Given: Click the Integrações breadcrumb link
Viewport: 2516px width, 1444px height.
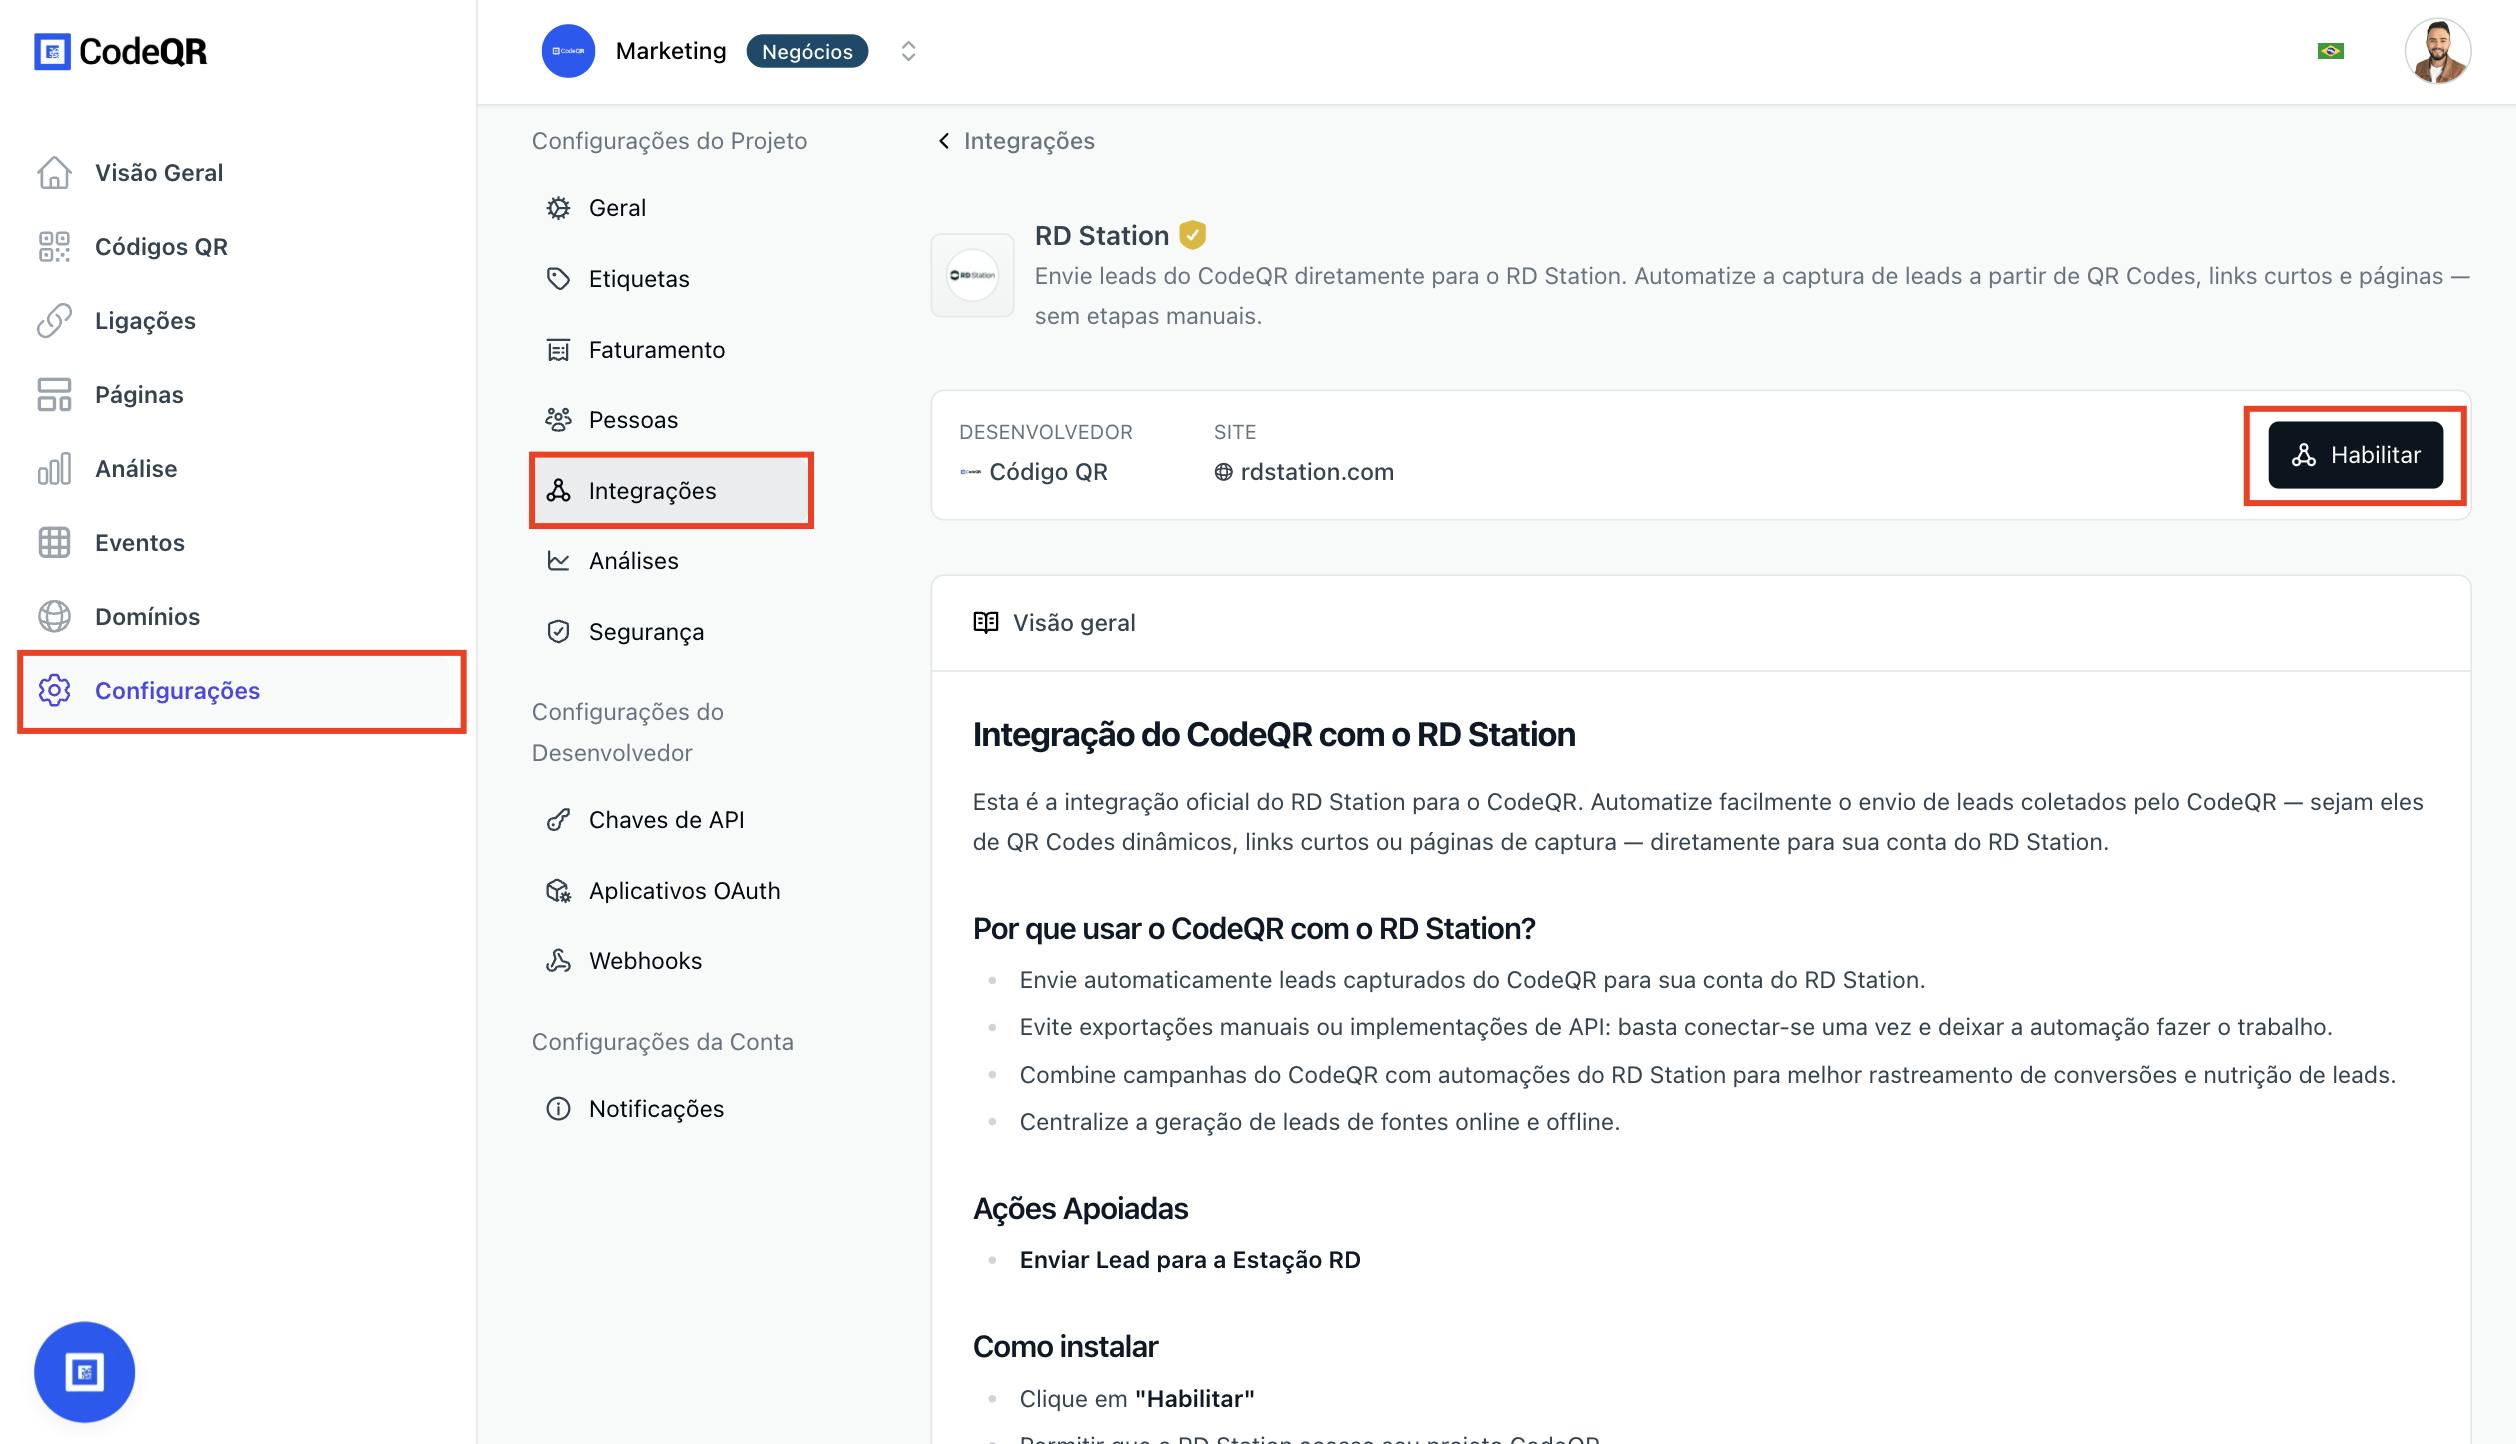Looking at the screenshot, I should (x=1029, y=141).
